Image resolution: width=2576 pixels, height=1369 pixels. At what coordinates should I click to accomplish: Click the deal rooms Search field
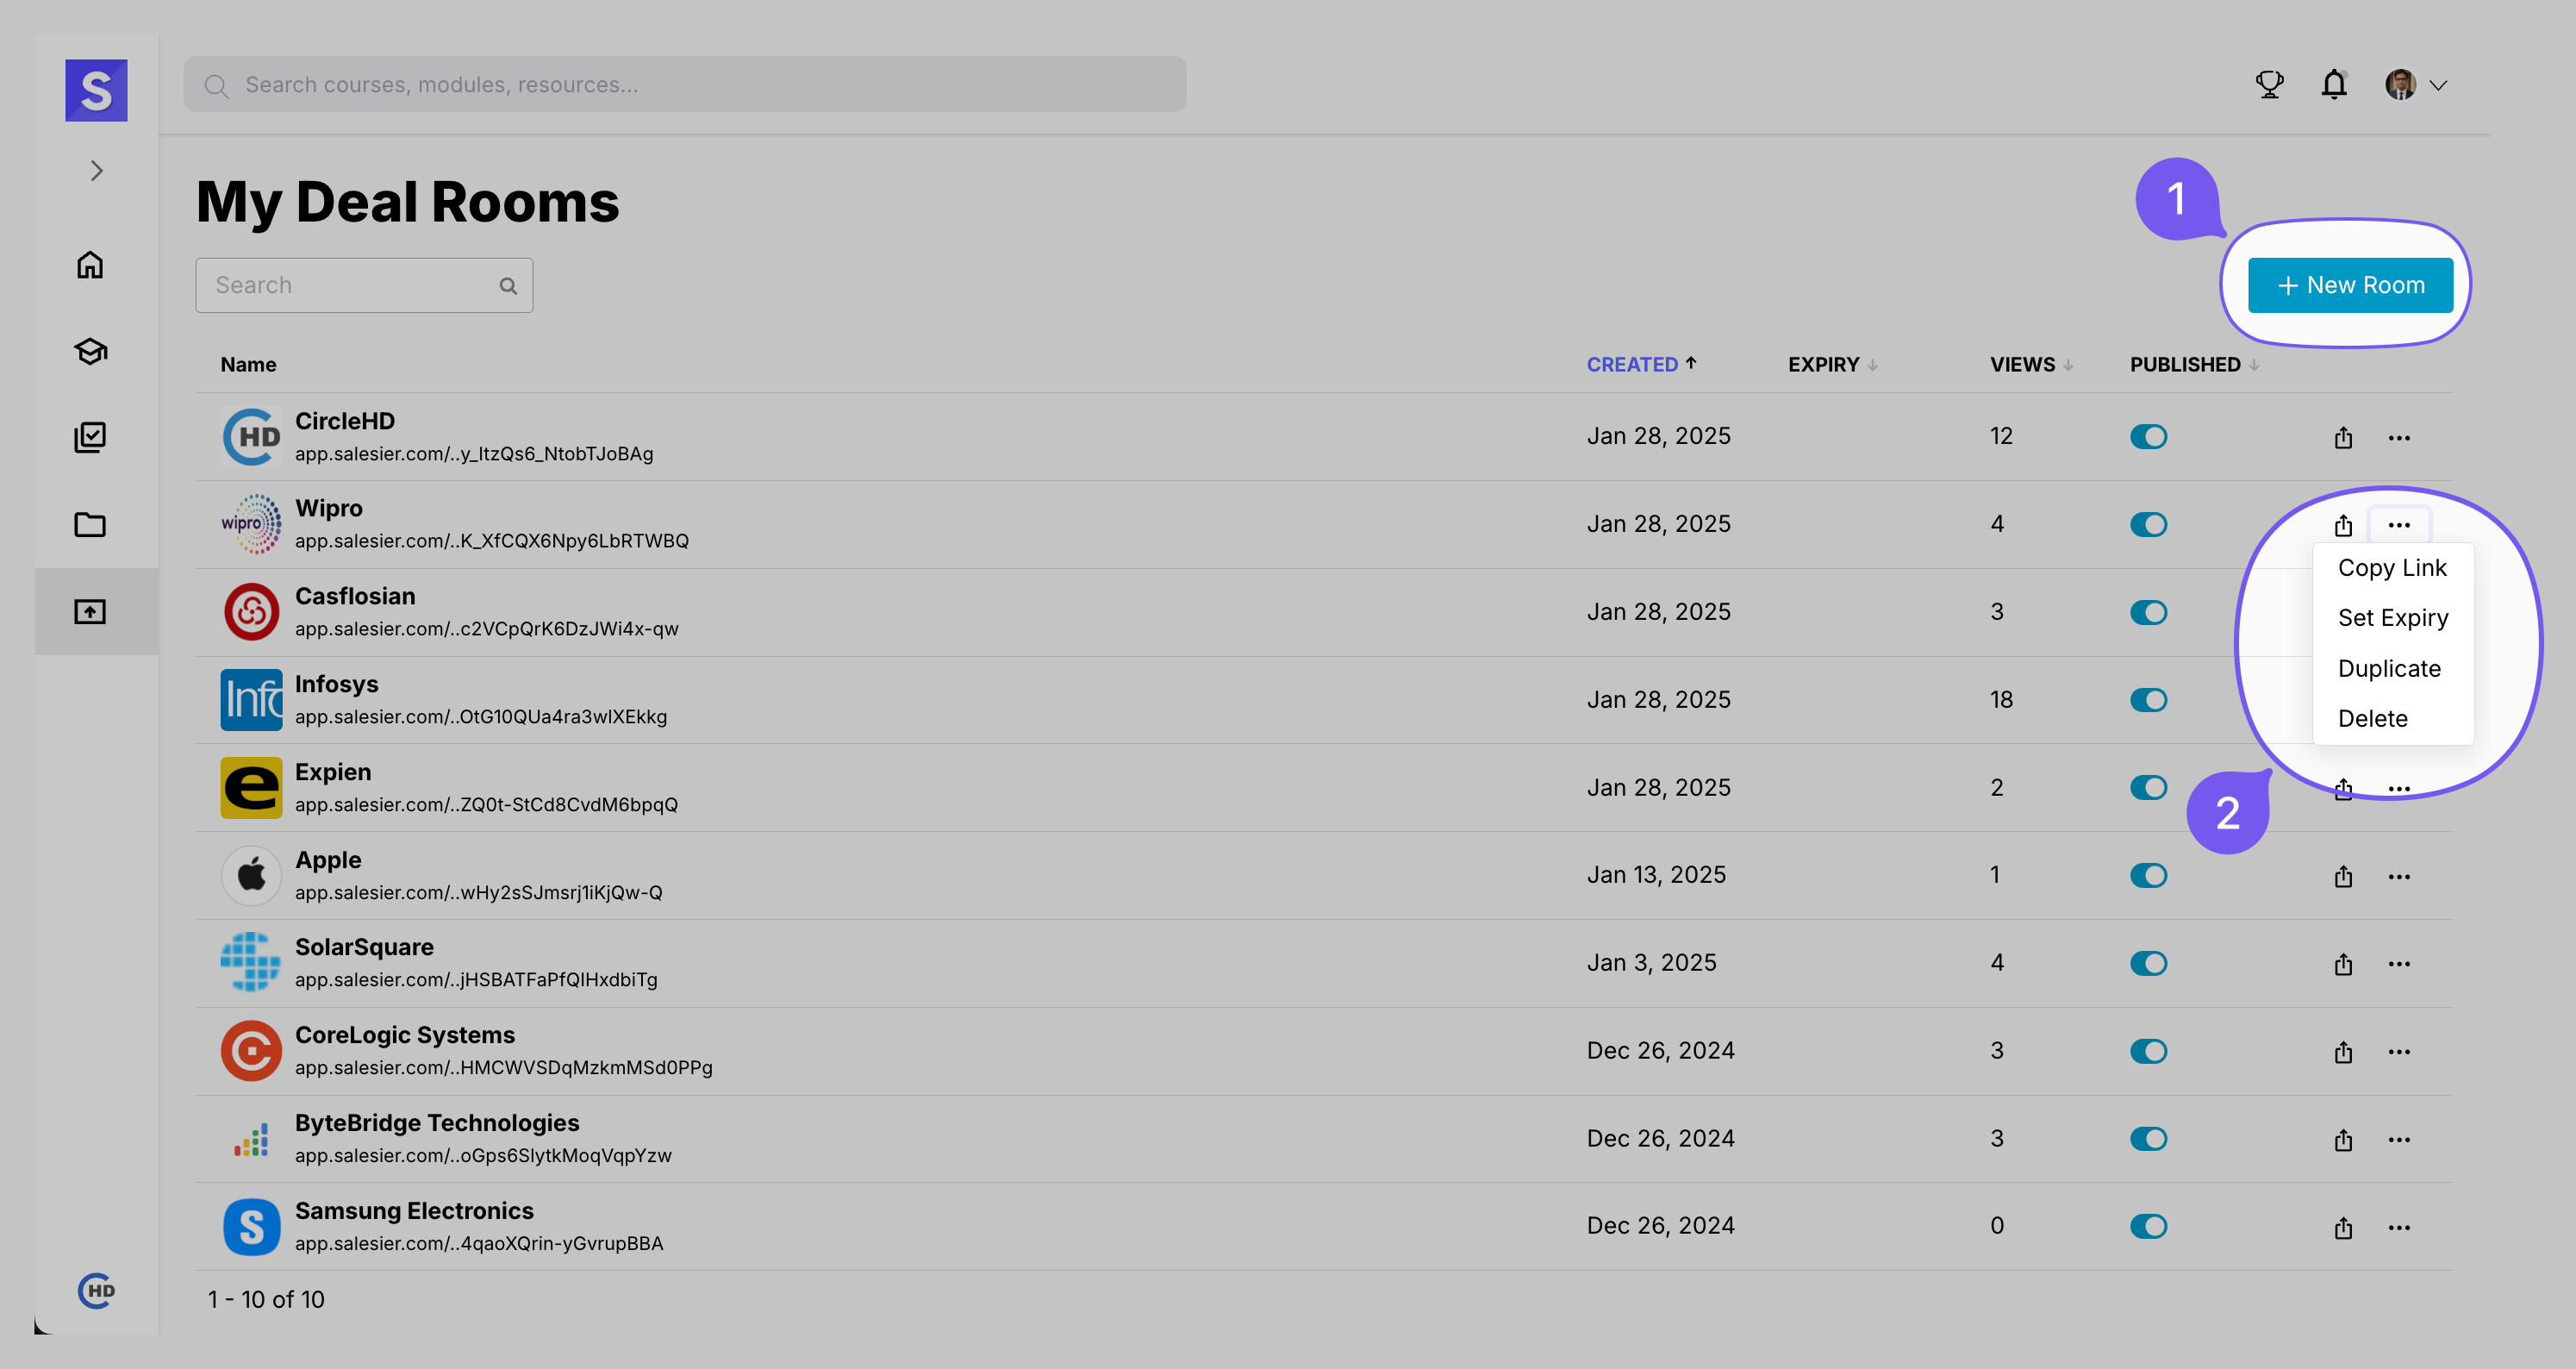352,285
